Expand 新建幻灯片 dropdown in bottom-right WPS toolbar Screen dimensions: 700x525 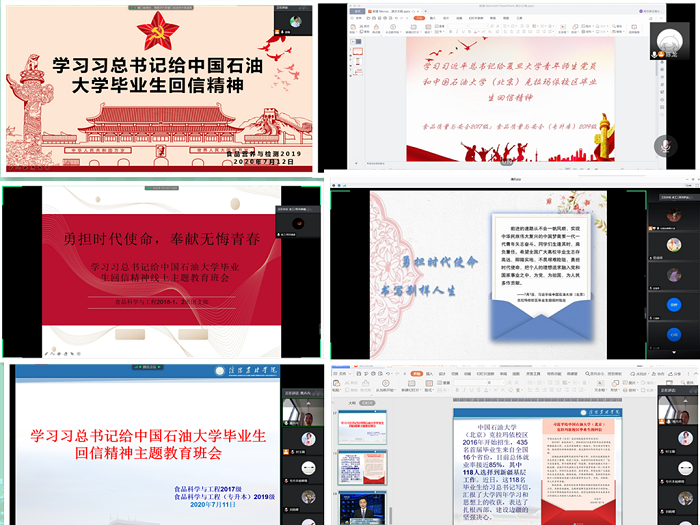coord(408,391)
